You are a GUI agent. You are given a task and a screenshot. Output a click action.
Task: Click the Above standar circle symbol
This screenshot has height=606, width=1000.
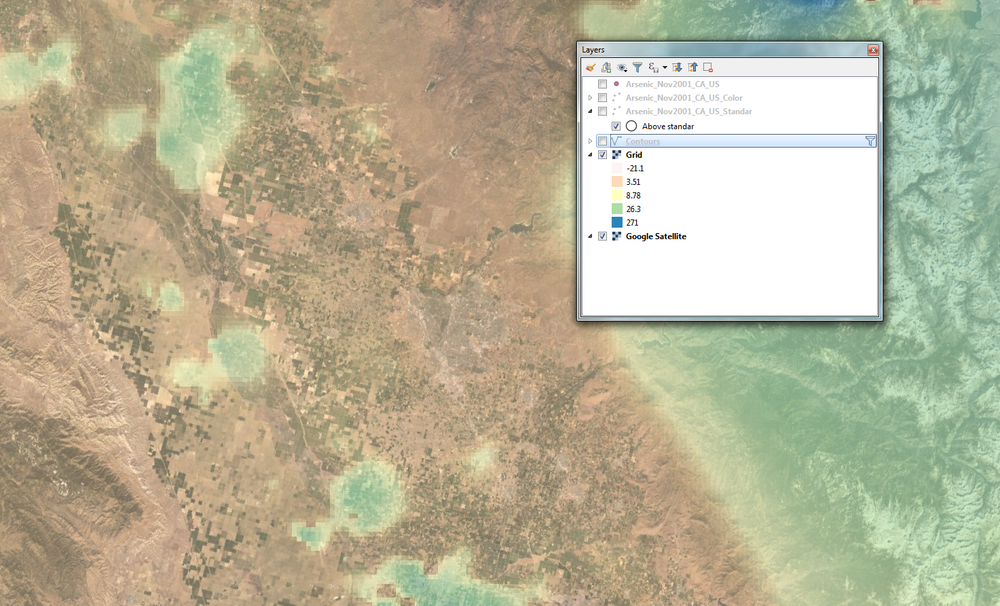[632, 126]
